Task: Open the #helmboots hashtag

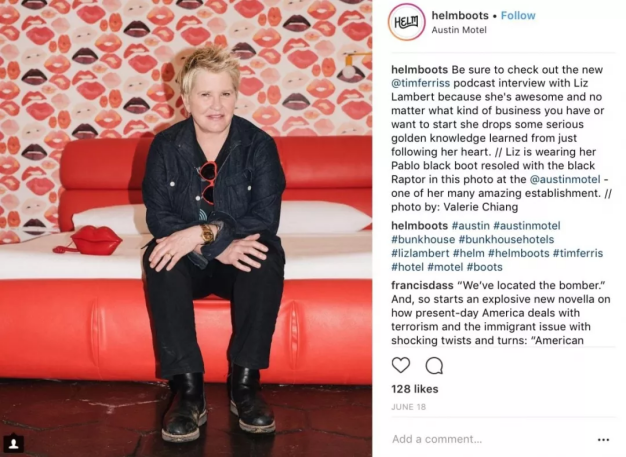Action: [x=518, y=253]
